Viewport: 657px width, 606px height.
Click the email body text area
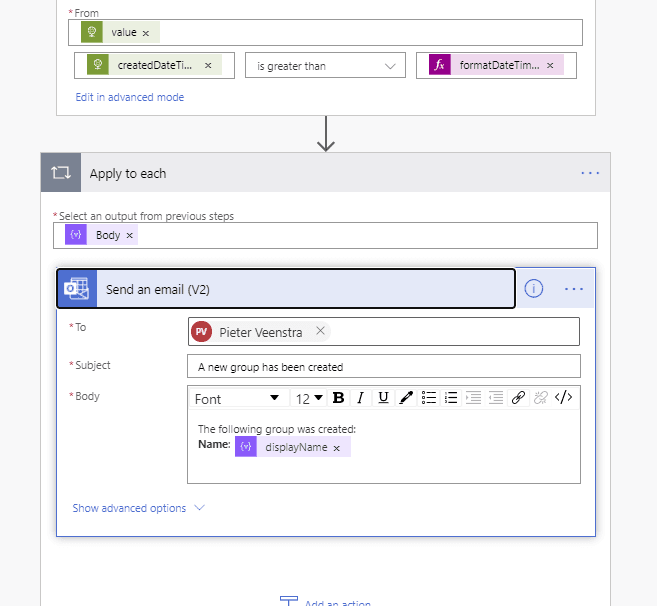pyautogui.click(x=384, y=447)
